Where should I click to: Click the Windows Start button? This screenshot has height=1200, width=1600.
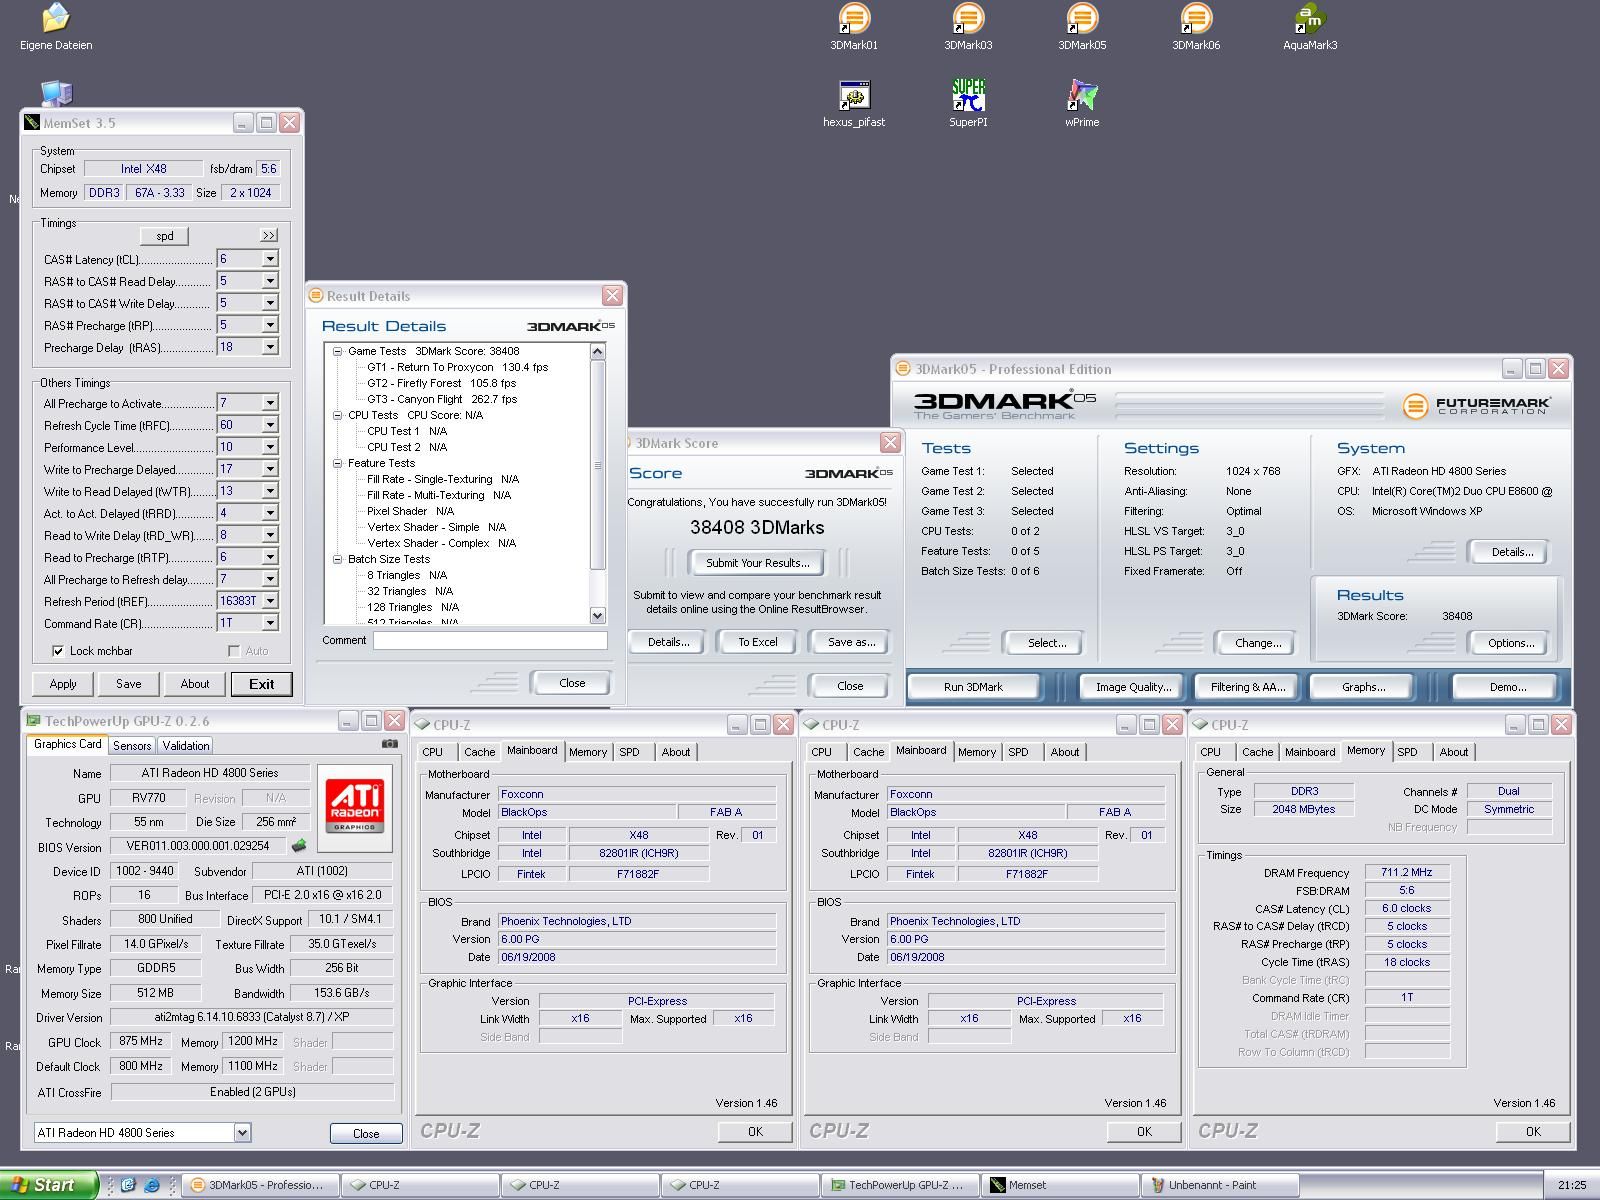(x=49, y=1185)
